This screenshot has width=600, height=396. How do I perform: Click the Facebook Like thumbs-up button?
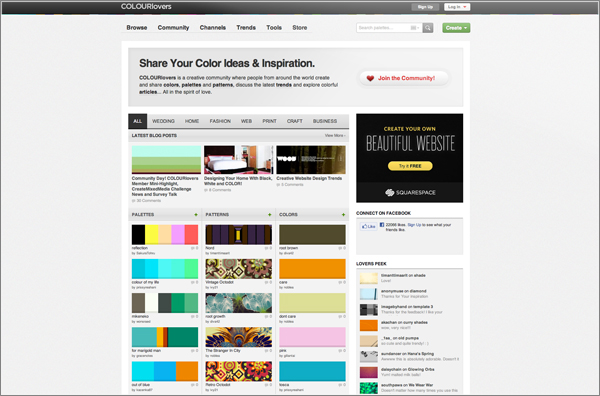pos(368,227)
